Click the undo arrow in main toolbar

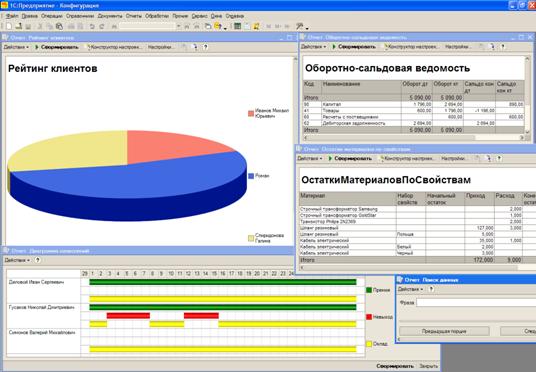point(92,26)
